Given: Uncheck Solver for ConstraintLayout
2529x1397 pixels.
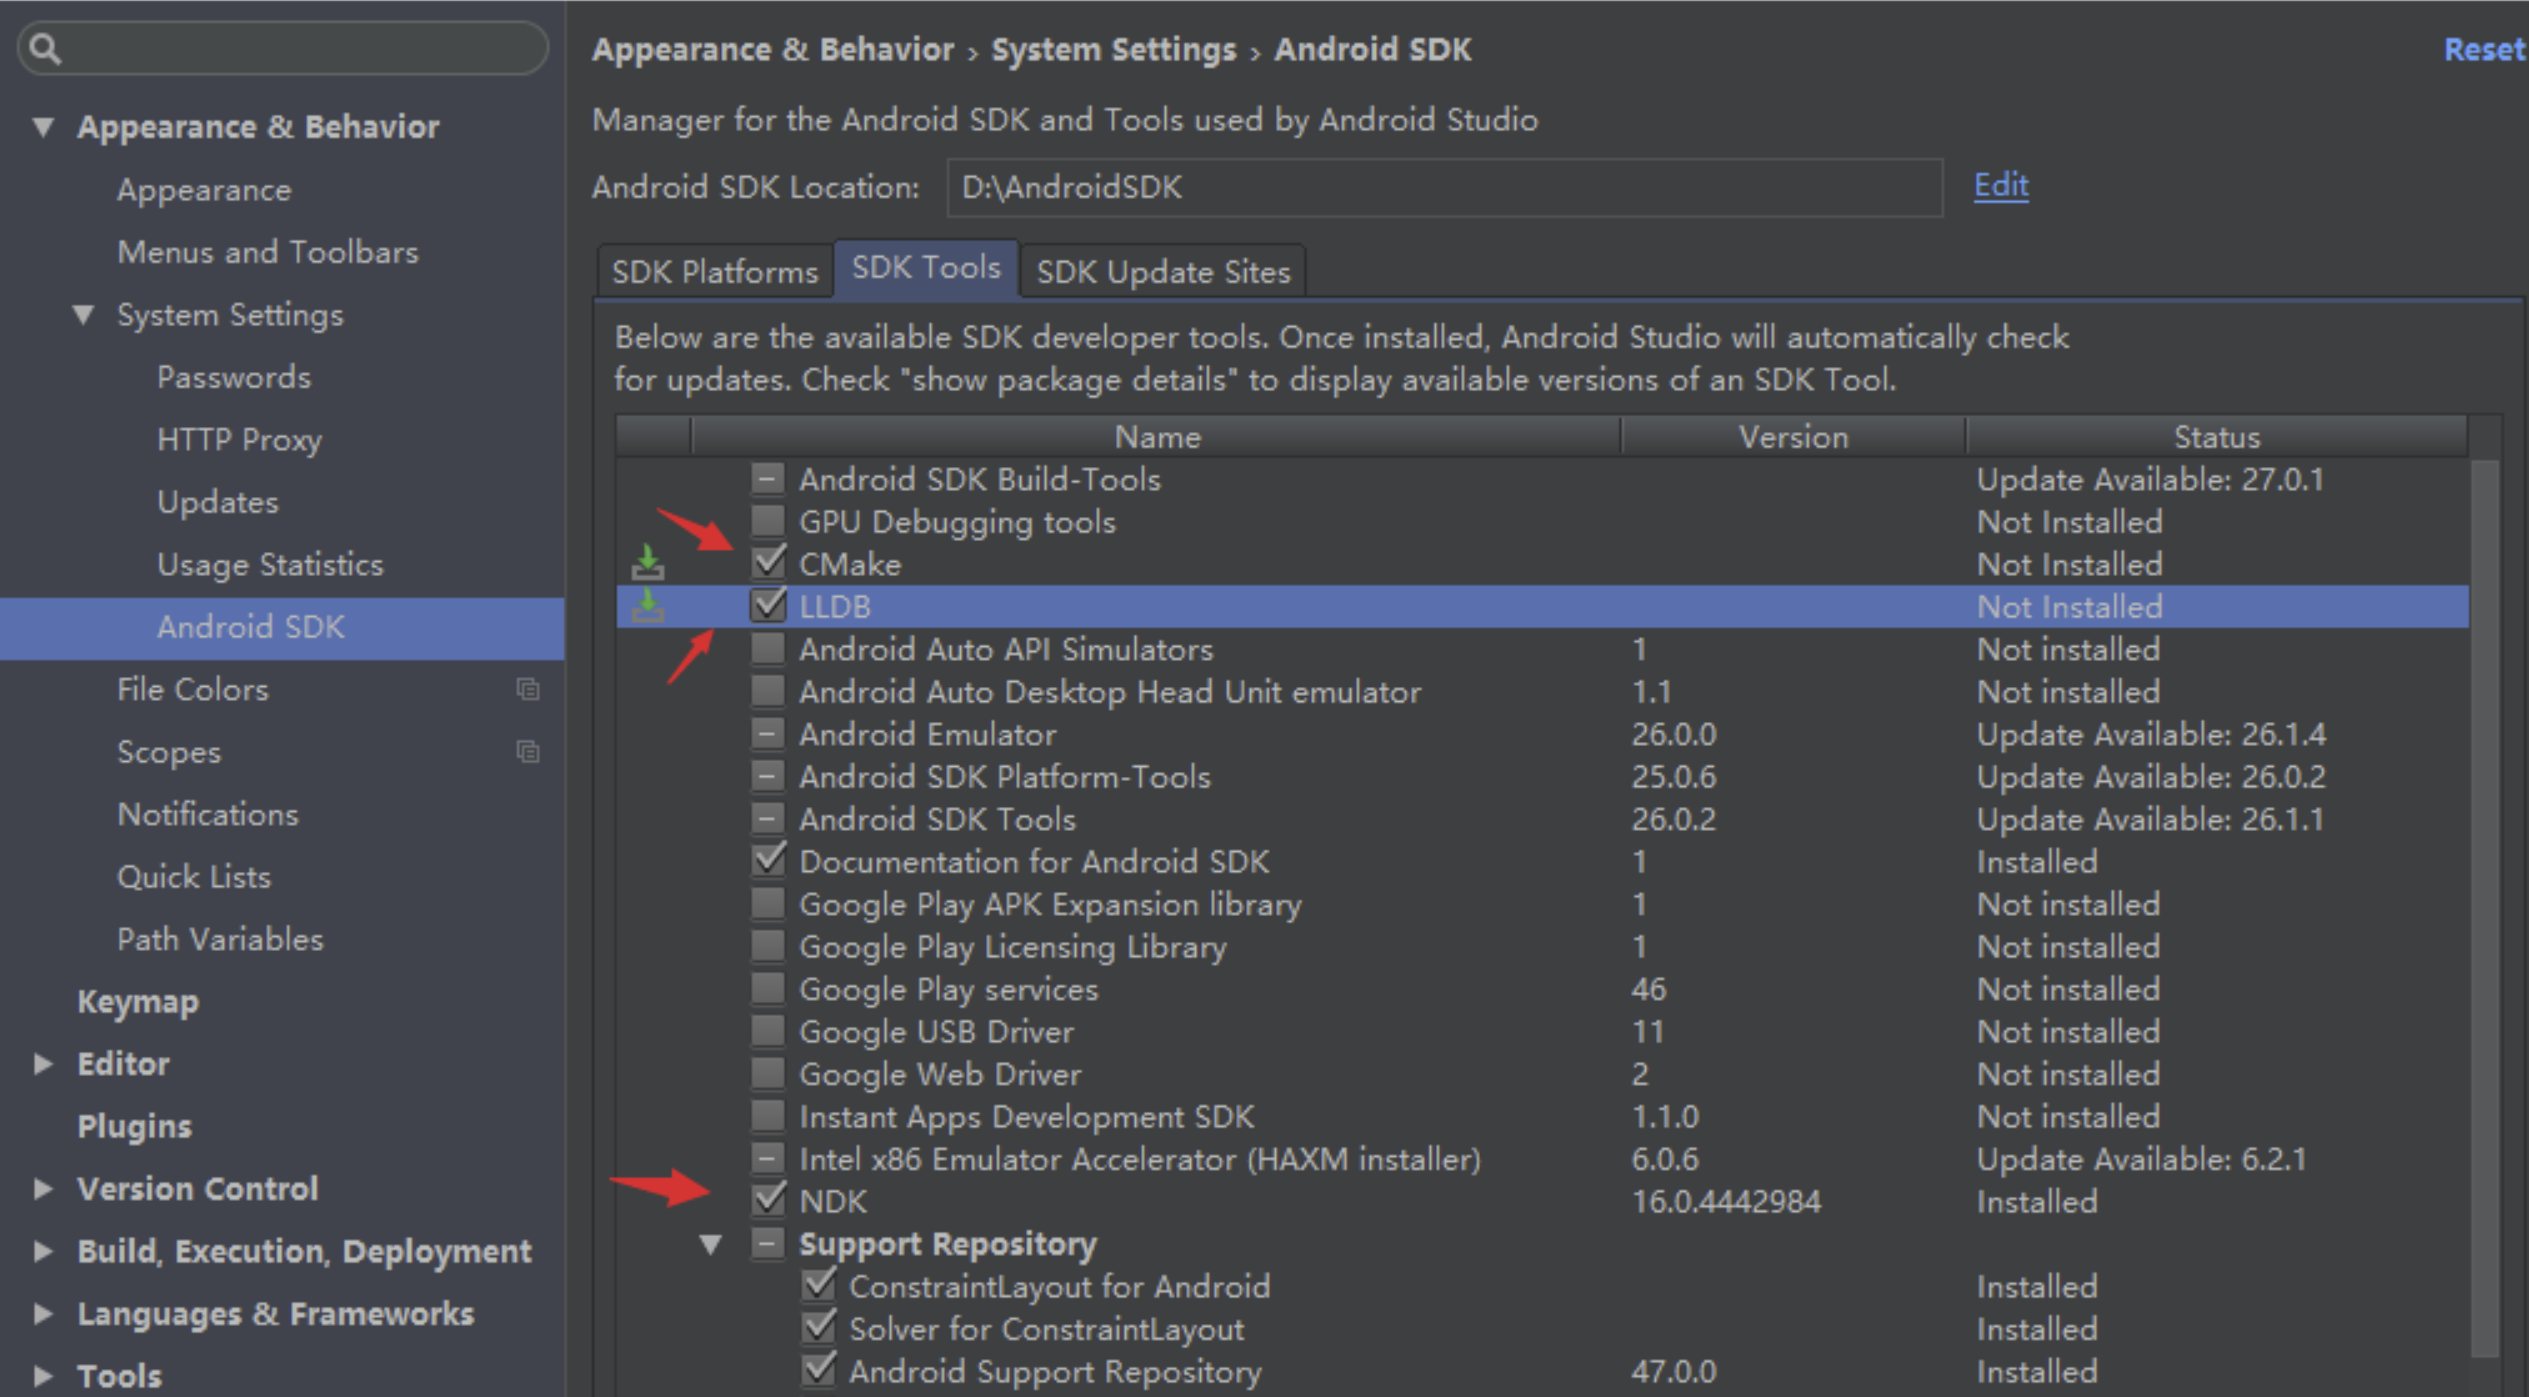Looking at the screenshot, I should pyautogui.click(x=818, y=1328).
